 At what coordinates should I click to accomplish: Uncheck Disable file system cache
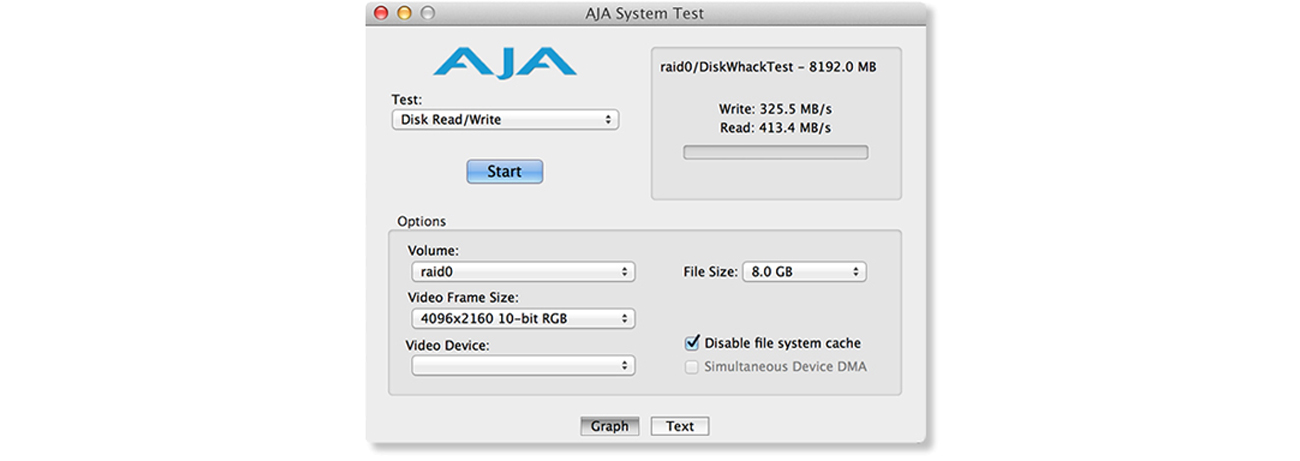click(692, 343)
